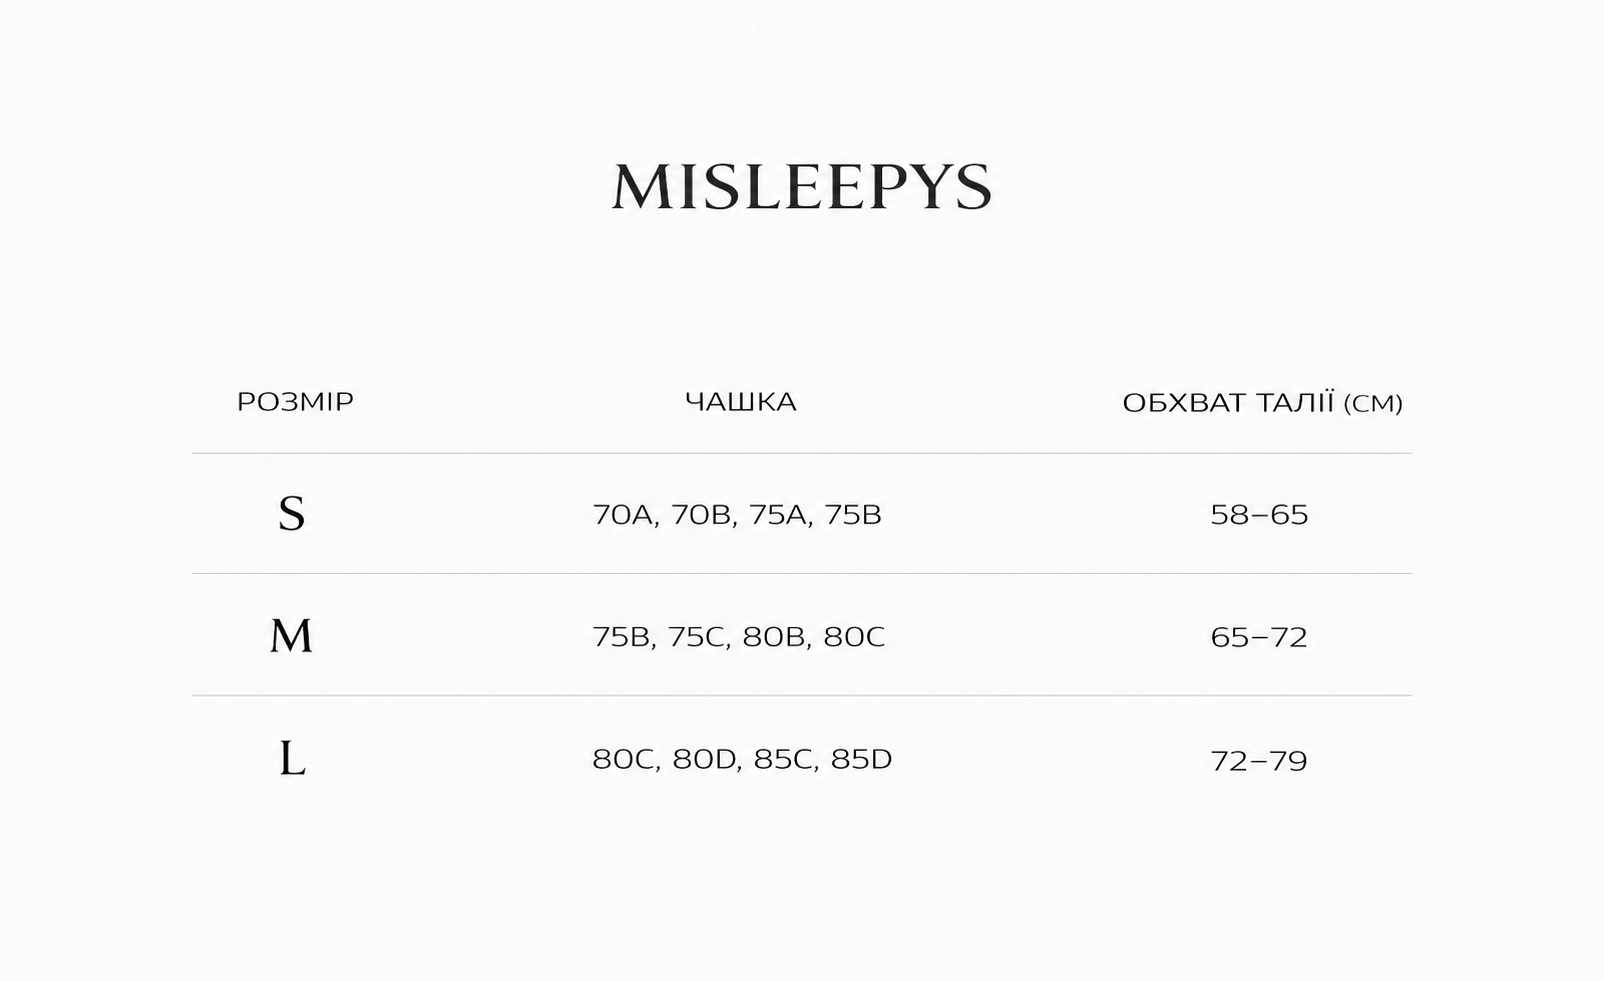Click the (СМ) unit label
Viewport: 1604px width, 981px height.
1373,404
